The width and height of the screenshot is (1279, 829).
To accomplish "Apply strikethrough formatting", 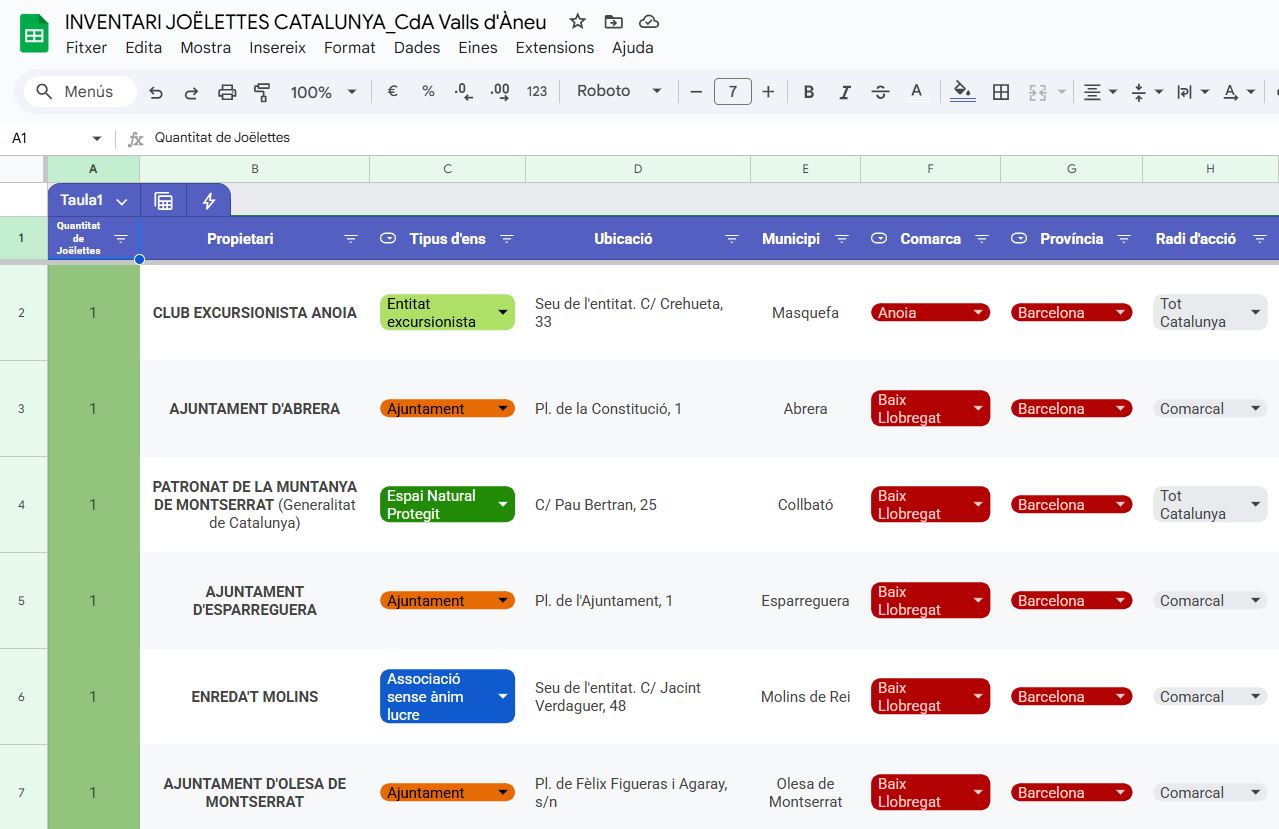I will coord(880,92).
